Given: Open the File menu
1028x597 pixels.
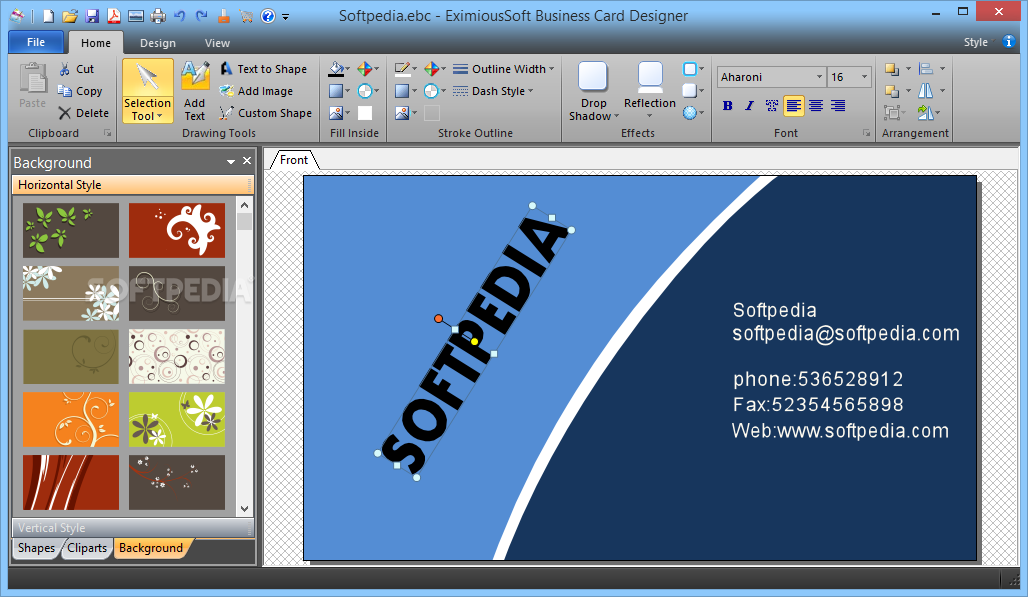Looking at the screenshot, I should (36, 42).
